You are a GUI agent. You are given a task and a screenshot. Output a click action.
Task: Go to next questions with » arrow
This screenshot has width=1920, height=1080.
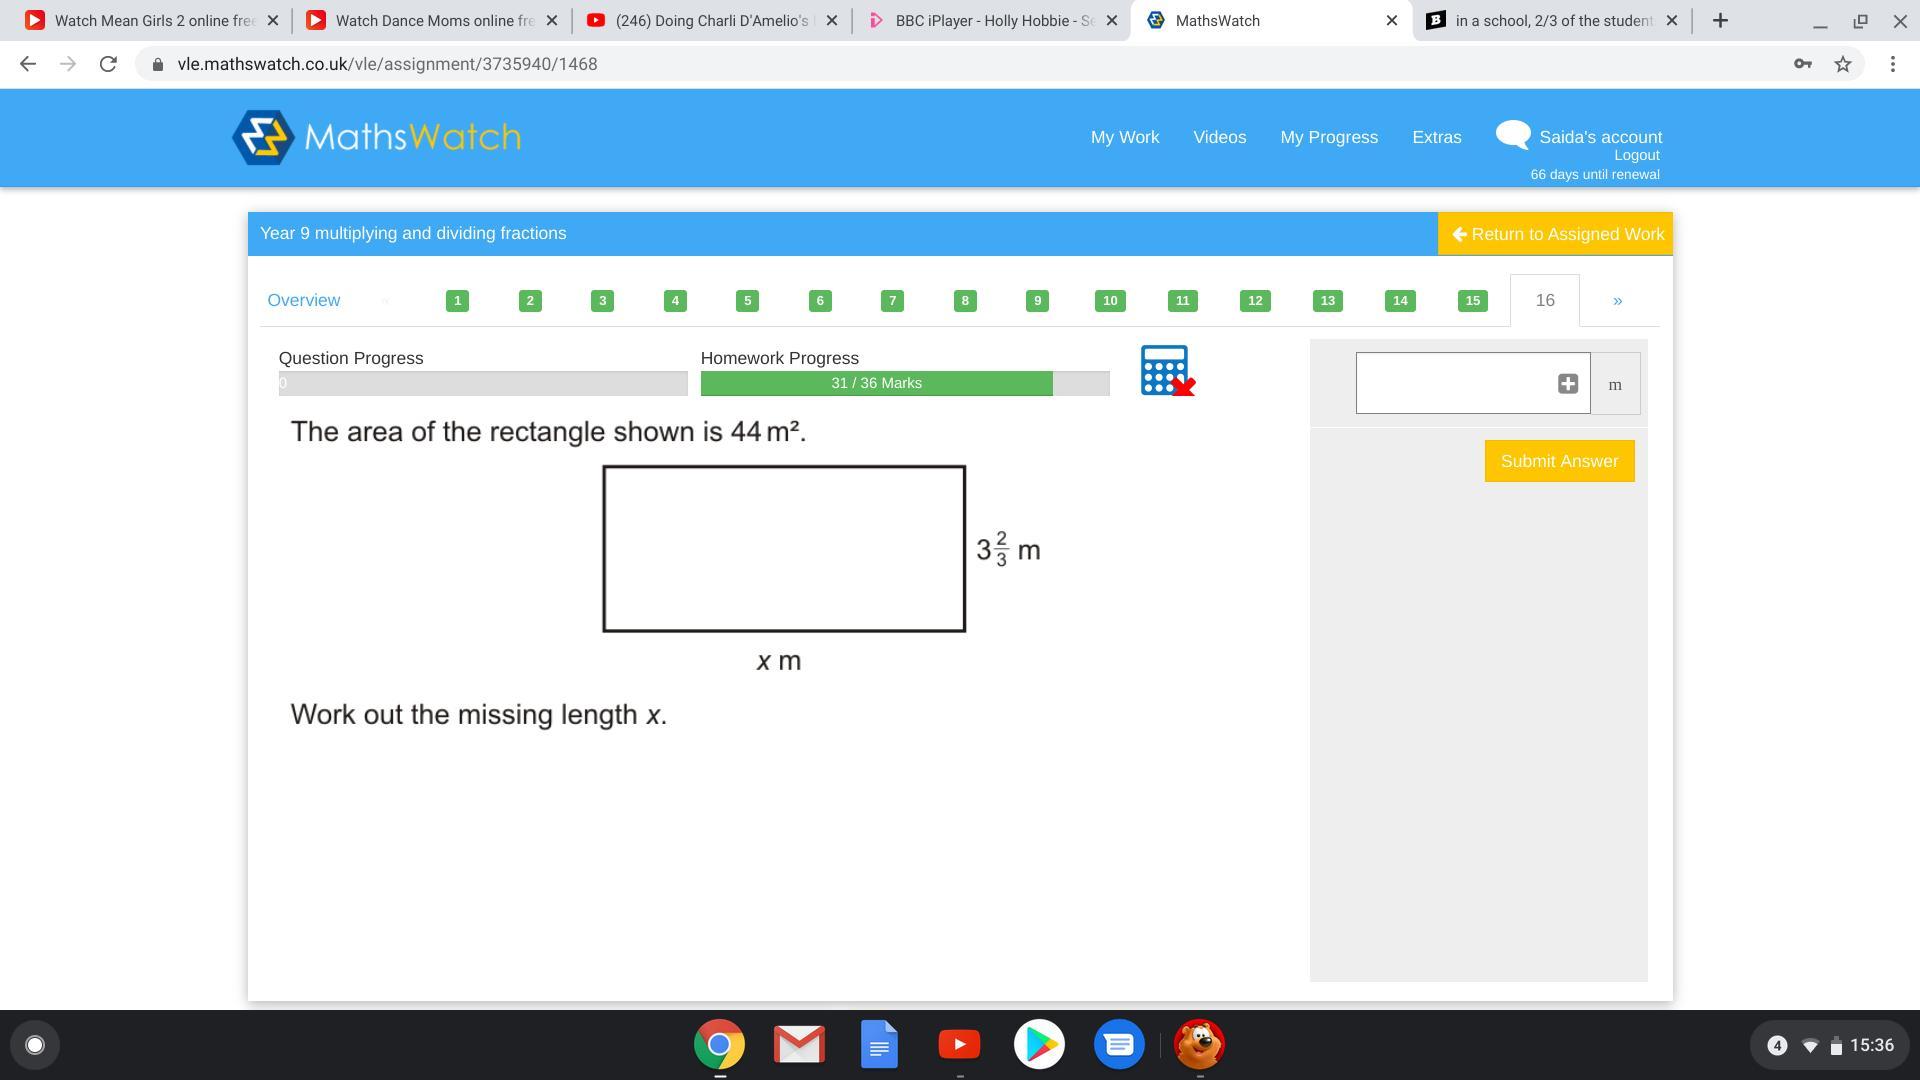click(x=1617, y=301)
